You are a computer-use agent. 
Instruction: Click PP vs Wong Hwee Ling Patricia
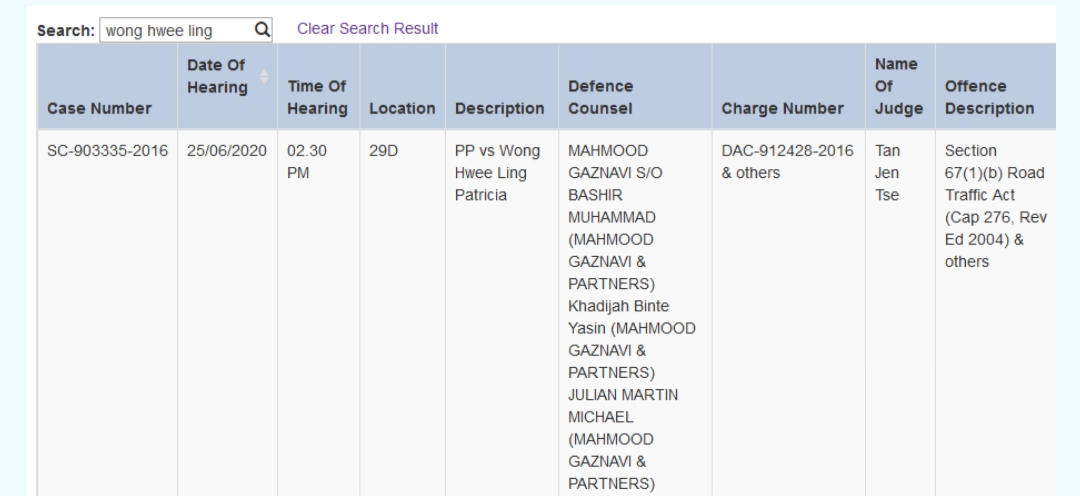(x=497, y=173)
